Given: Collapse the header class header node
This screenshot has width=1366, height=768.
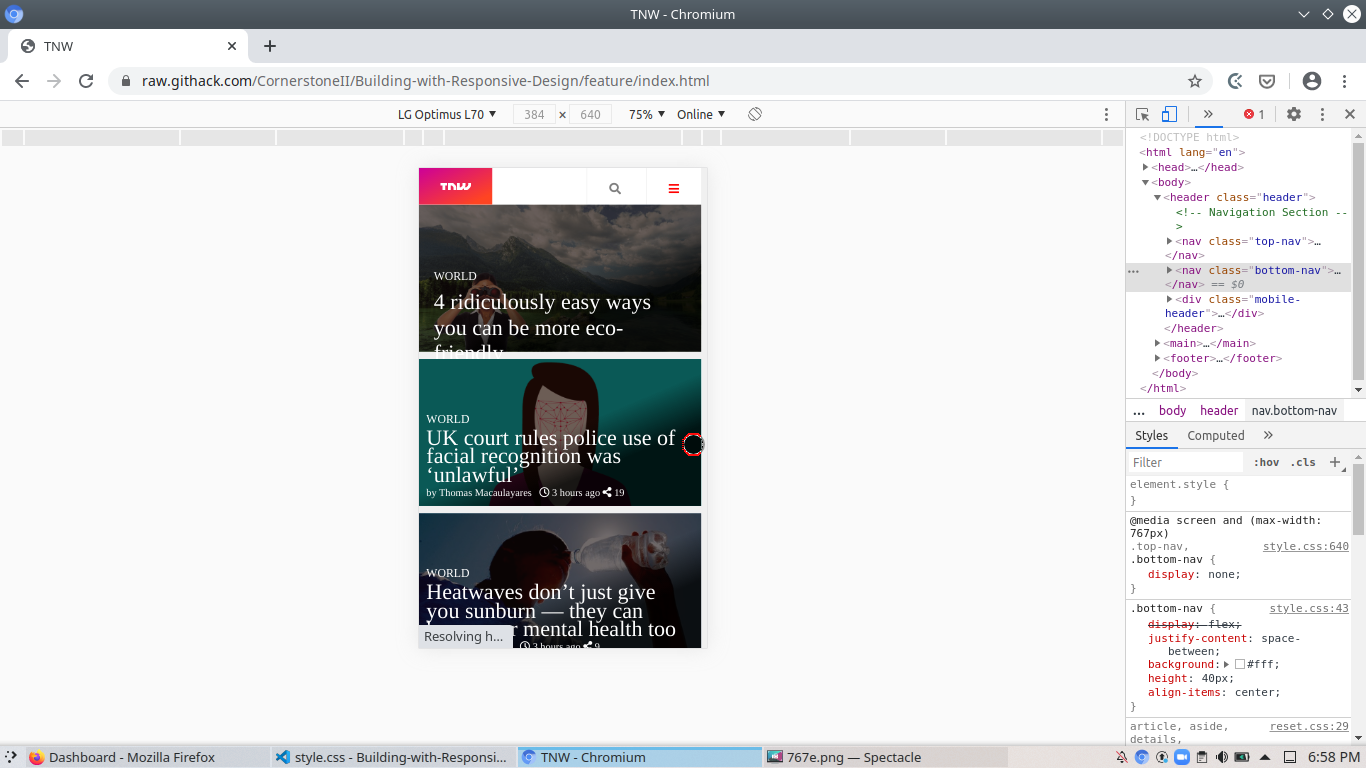Looking at the screenshot, I should point(1157,197).
